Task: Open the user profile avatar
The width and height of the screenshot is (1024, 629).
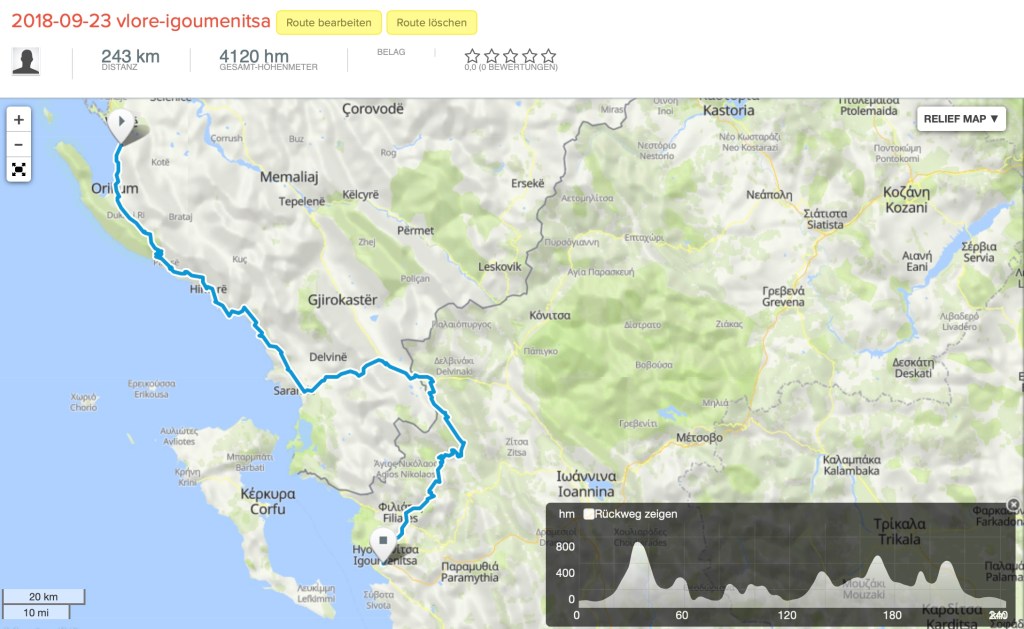Action: coord(26,61)
